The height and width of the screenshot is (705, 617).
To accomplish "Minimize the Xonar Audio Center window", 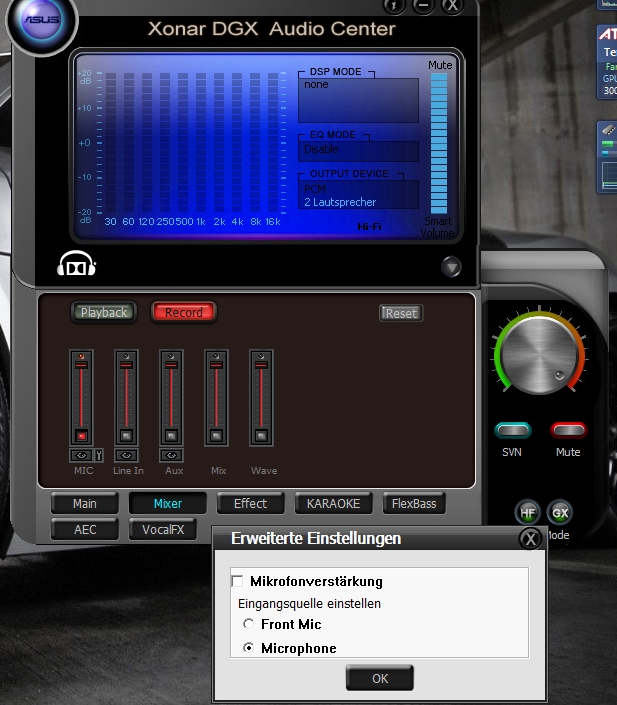I will 423,5.
